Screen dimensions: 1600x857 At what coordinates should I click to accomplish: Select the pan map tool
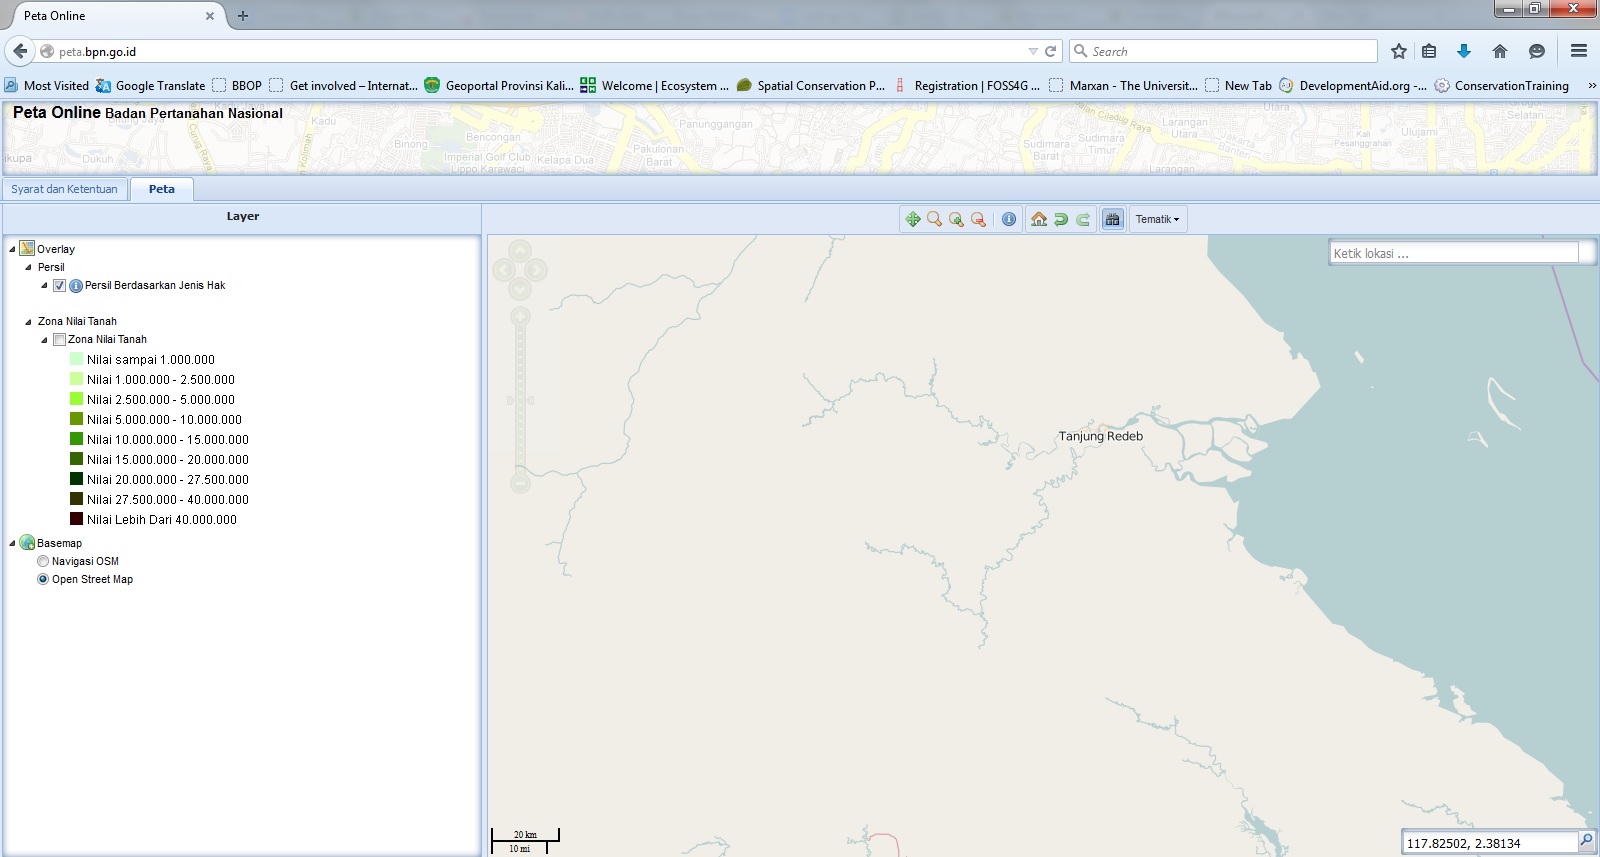913,219
